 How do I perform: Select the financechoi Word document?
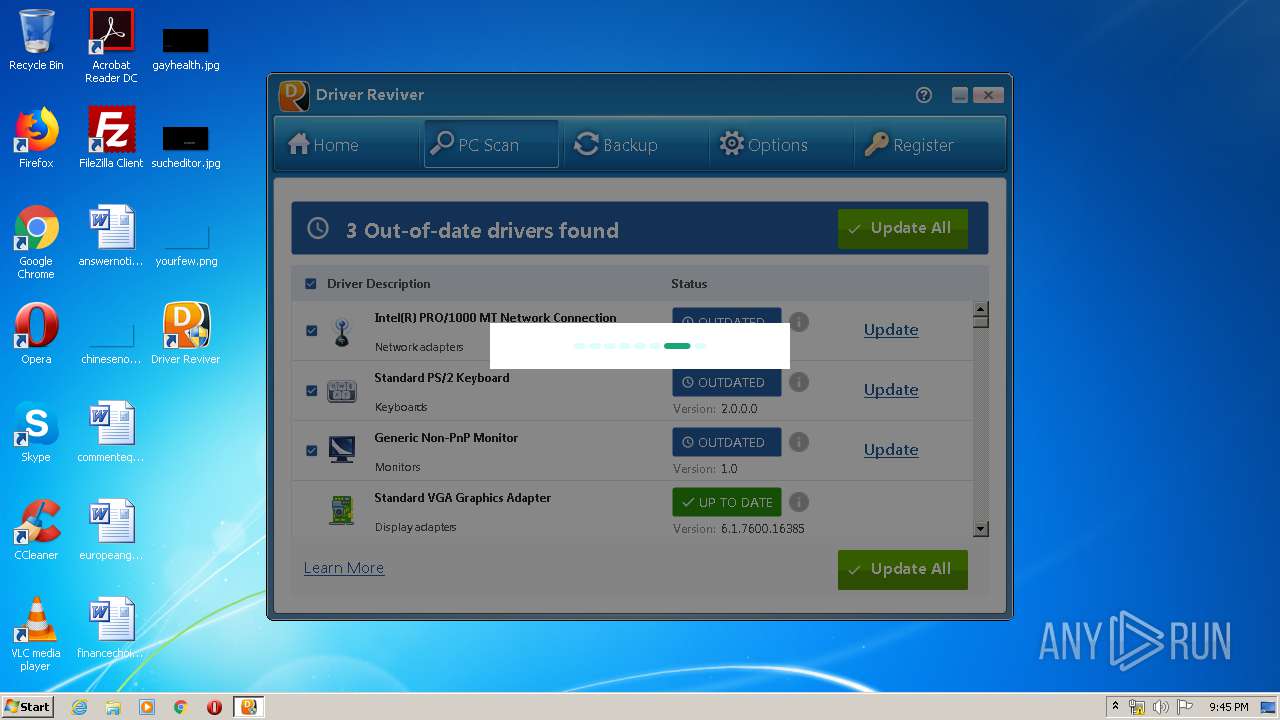tap(111, 628)
